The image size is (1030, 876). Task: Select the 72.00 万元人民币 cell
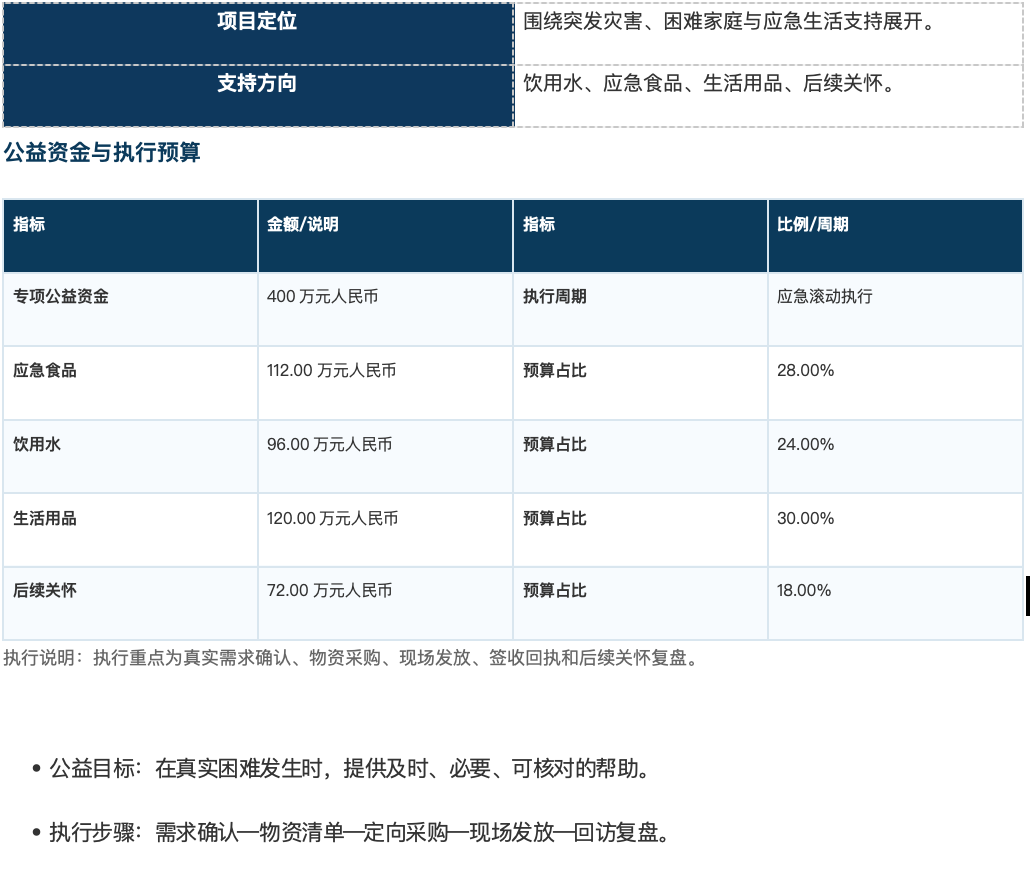tap(385, 603)
